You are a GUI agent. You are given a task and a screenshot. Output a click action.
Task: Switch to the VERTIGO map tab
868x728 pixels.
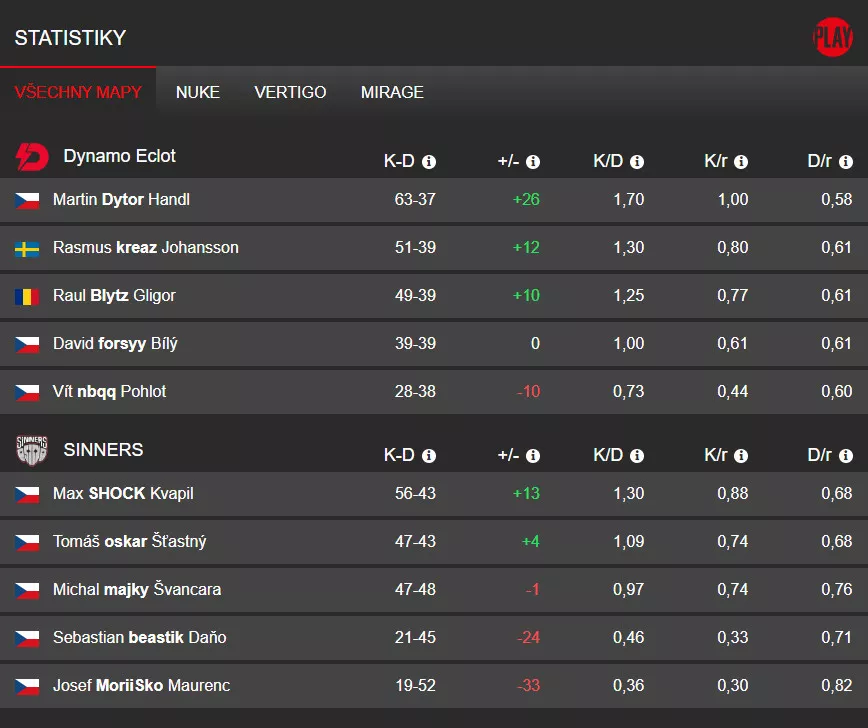tap(290, 92)
